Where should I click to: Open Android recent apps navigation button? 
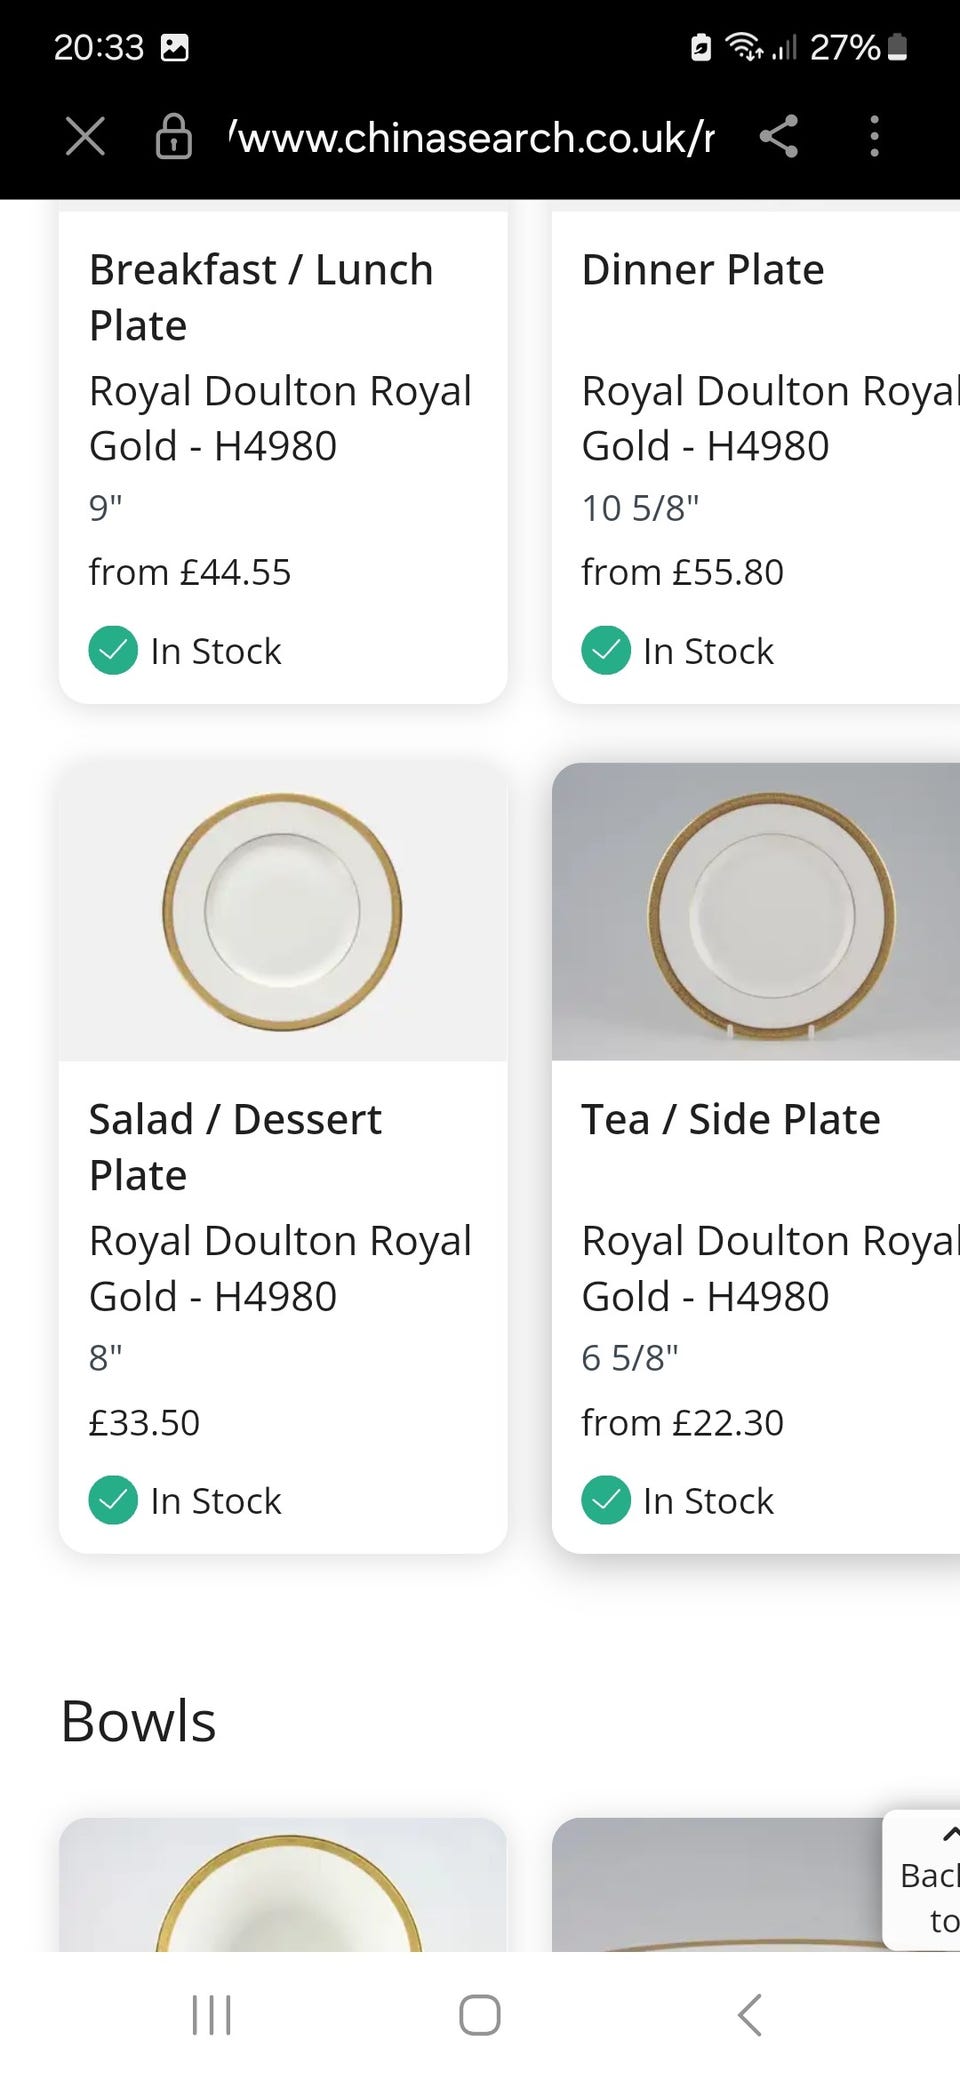click(211, 2015)
